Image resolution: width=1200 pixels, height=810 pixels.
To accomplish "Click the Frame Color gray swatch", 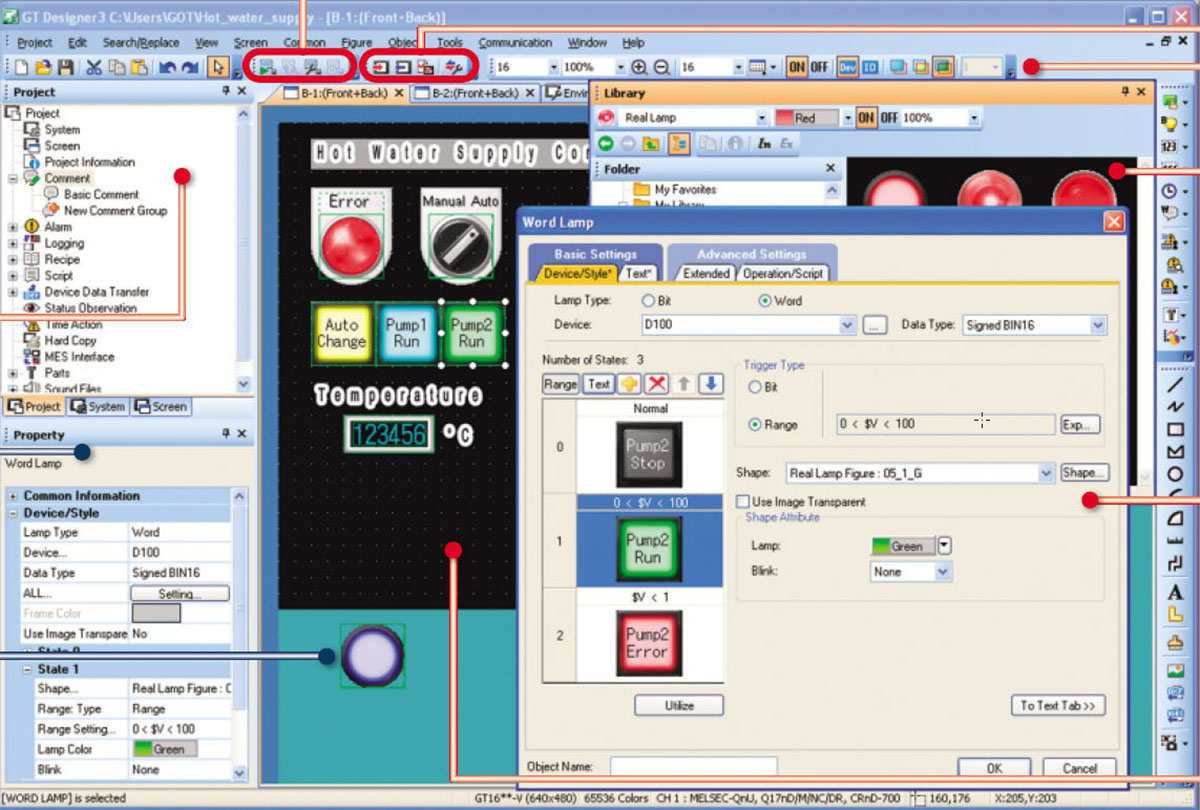I will 157,613.
